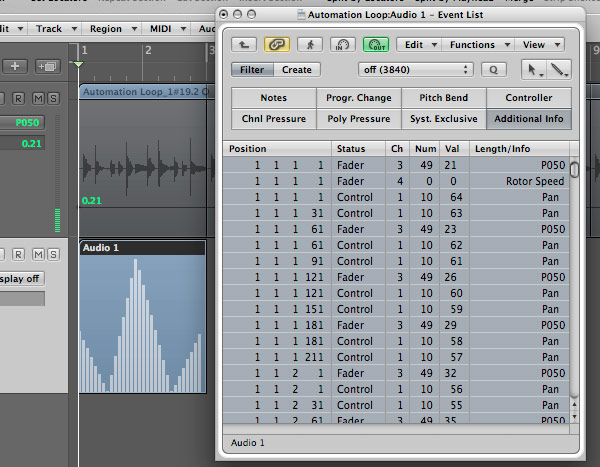Select the Pan event with value 55

396,405
